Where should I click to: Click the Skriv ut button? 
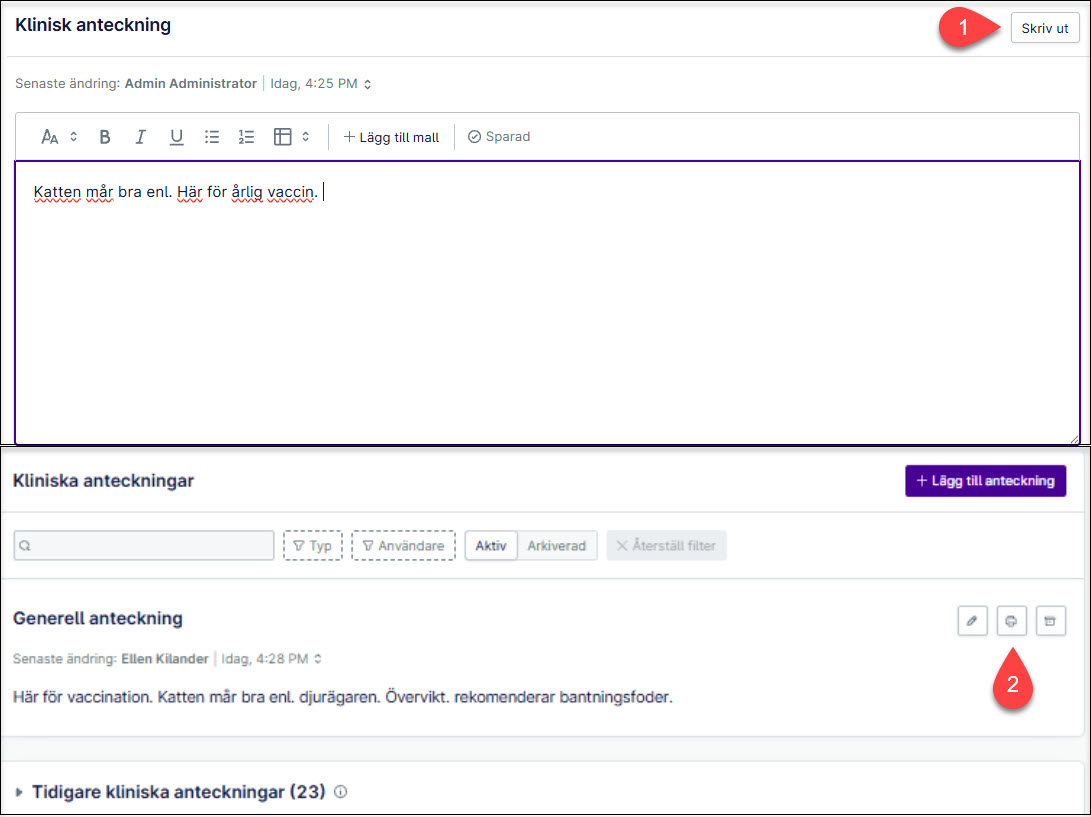1044,29
